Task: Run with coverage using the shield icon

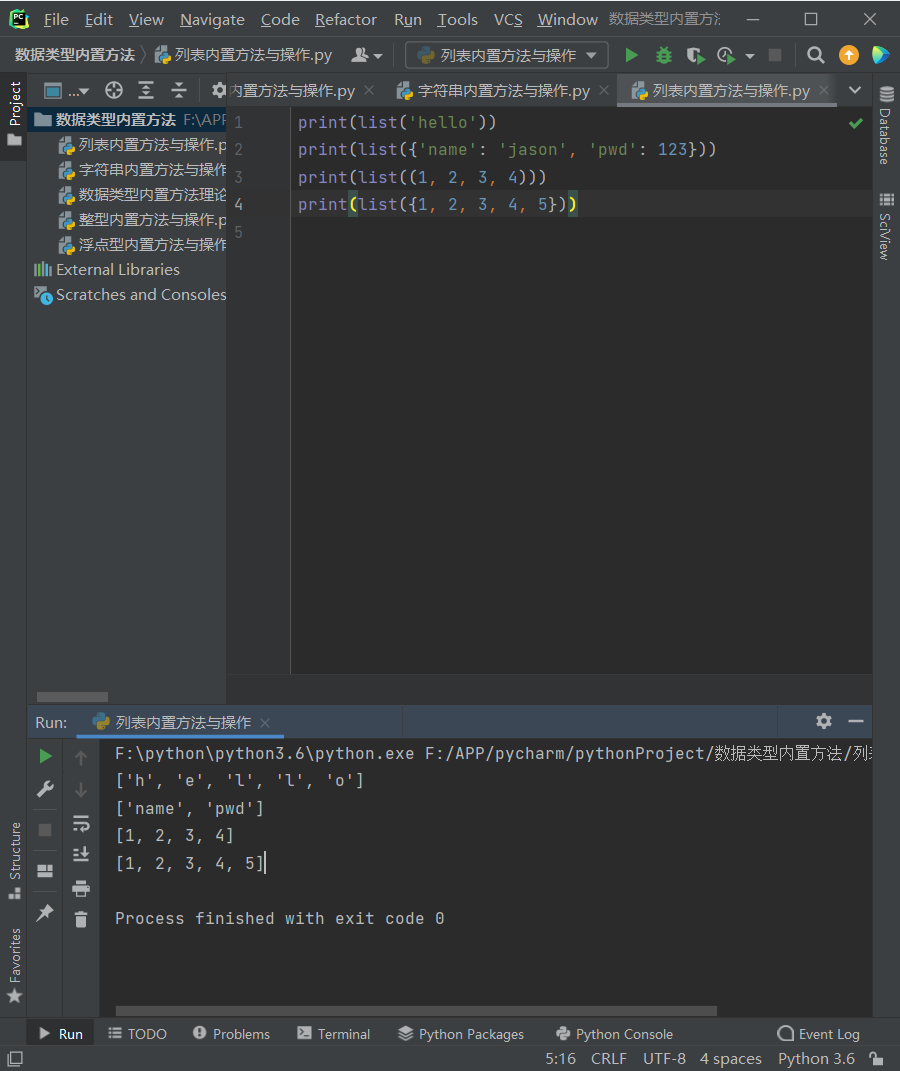Action: [695, 55]
